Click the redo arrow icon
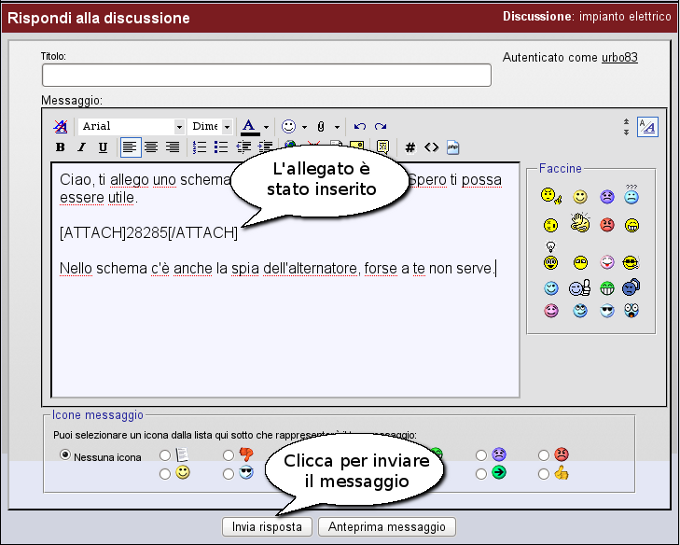 [x=381, y=127]
